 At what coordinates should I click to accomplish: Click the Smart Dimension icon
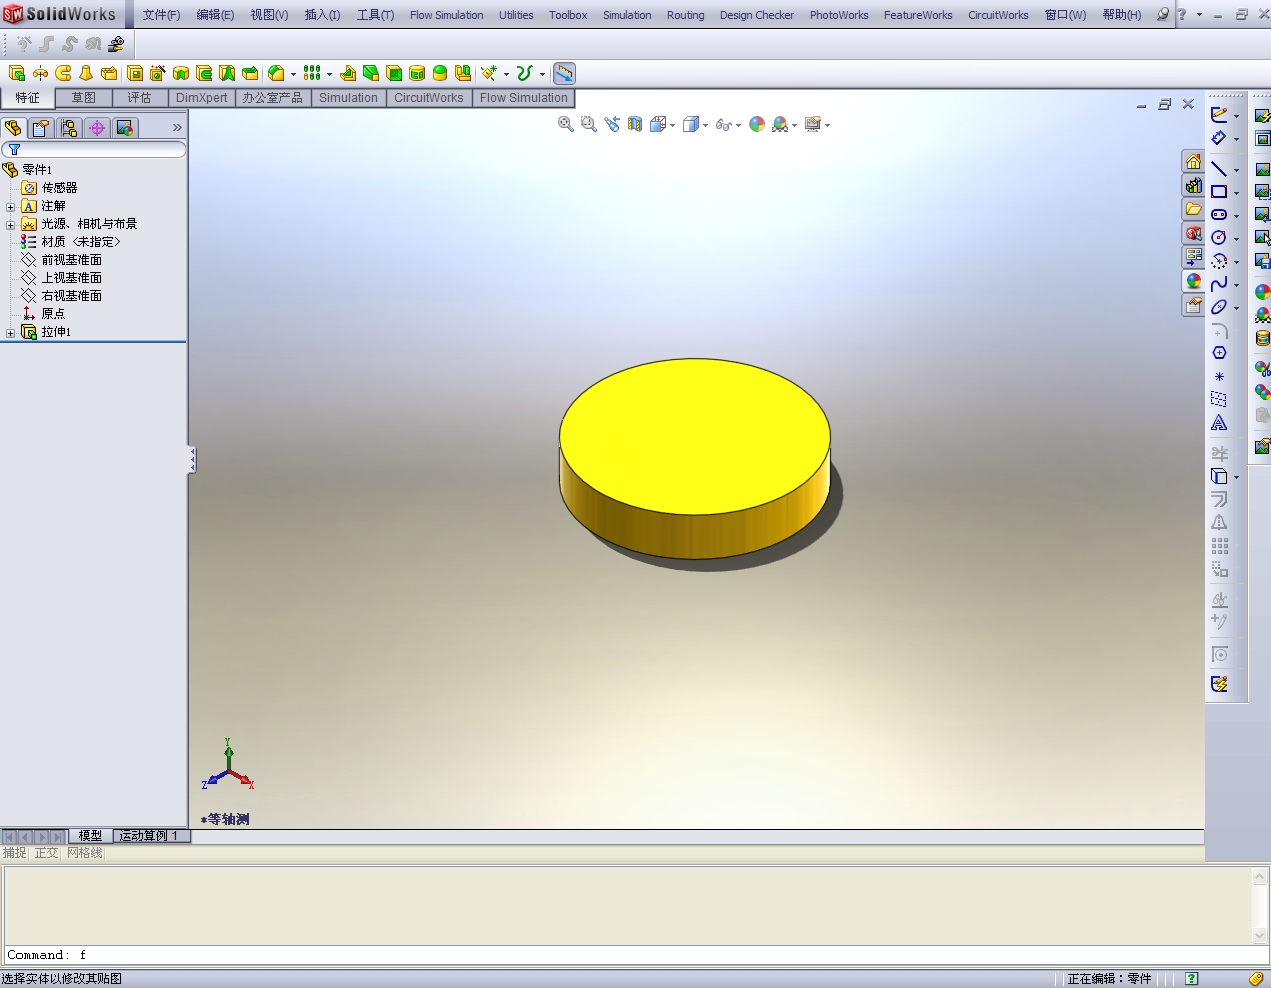[1219, 138]
